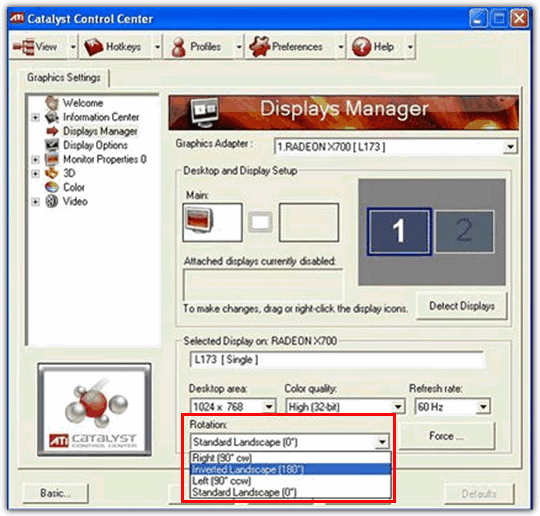
Task: Click the Video tree icon
Action: click(x=52, y=201)
